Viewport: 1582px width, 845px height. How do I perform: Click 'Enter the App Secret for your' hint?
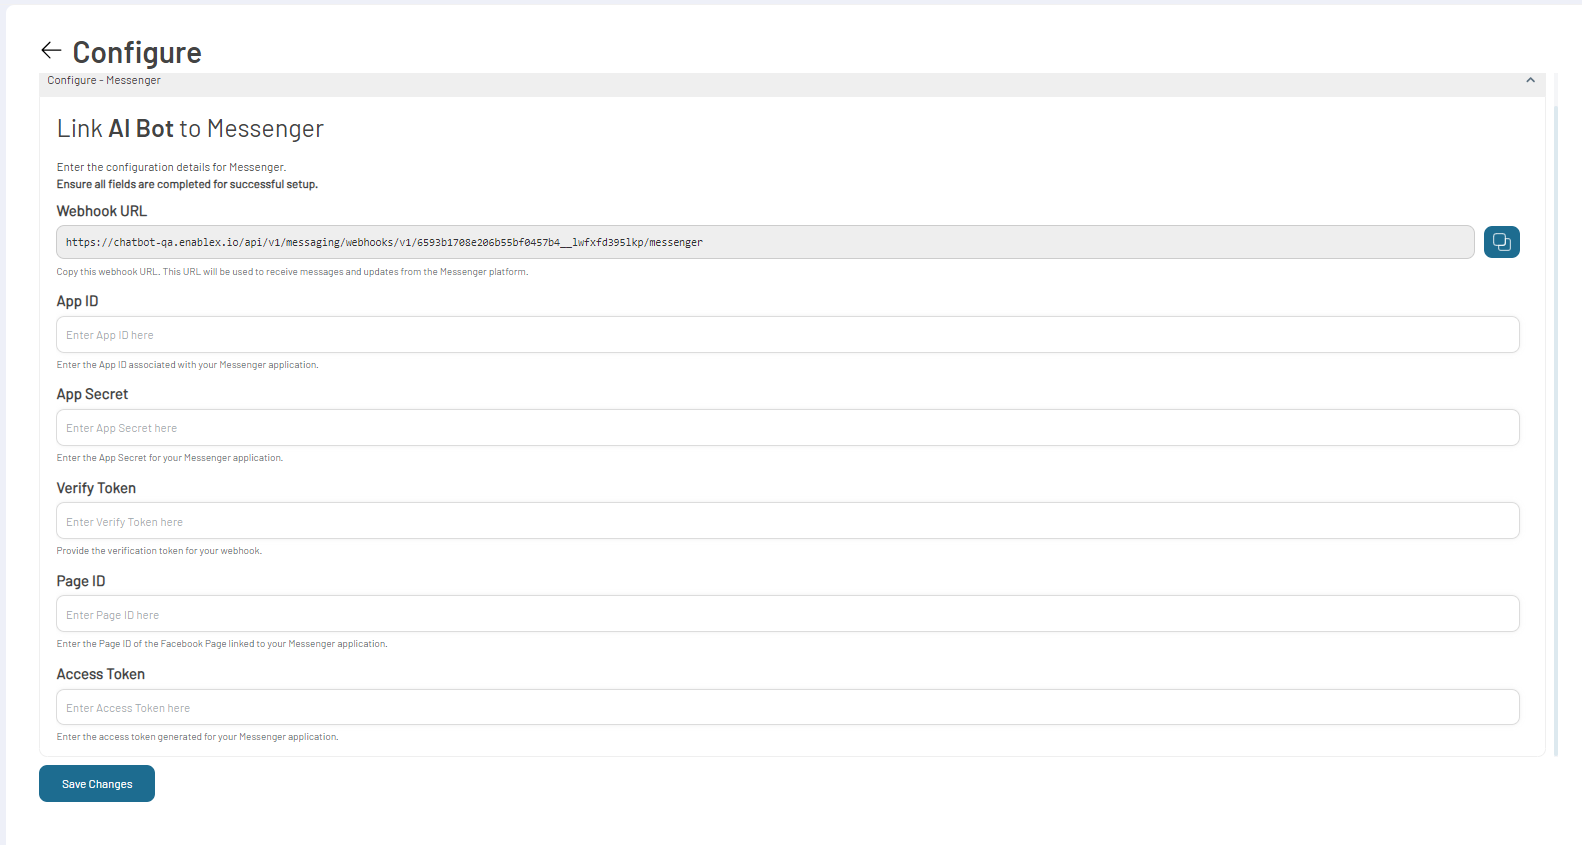tap(170, 458)
